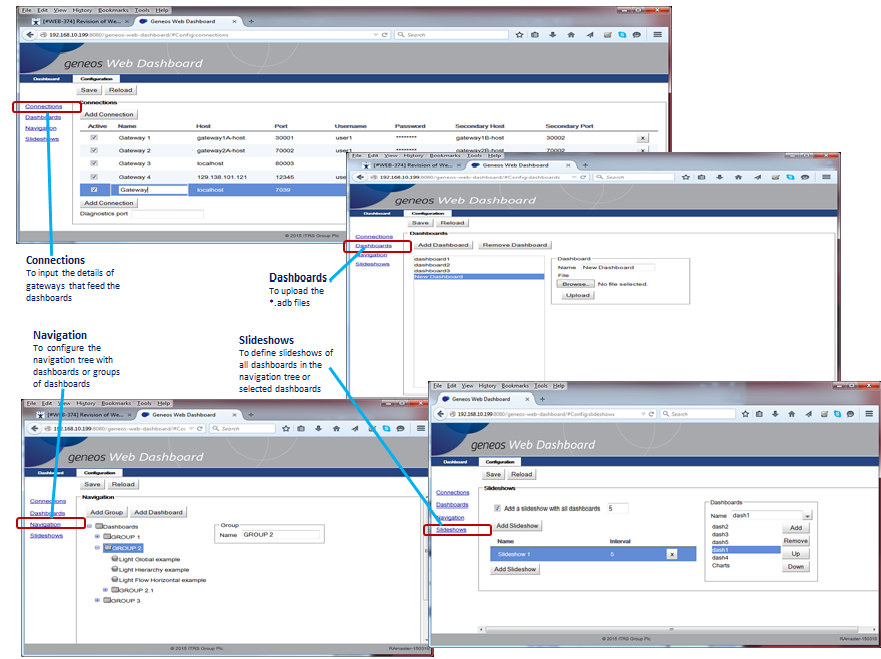Open a new browser tab in the Dashboards window
Screen dimensions: 881x659
click(585, 164)
